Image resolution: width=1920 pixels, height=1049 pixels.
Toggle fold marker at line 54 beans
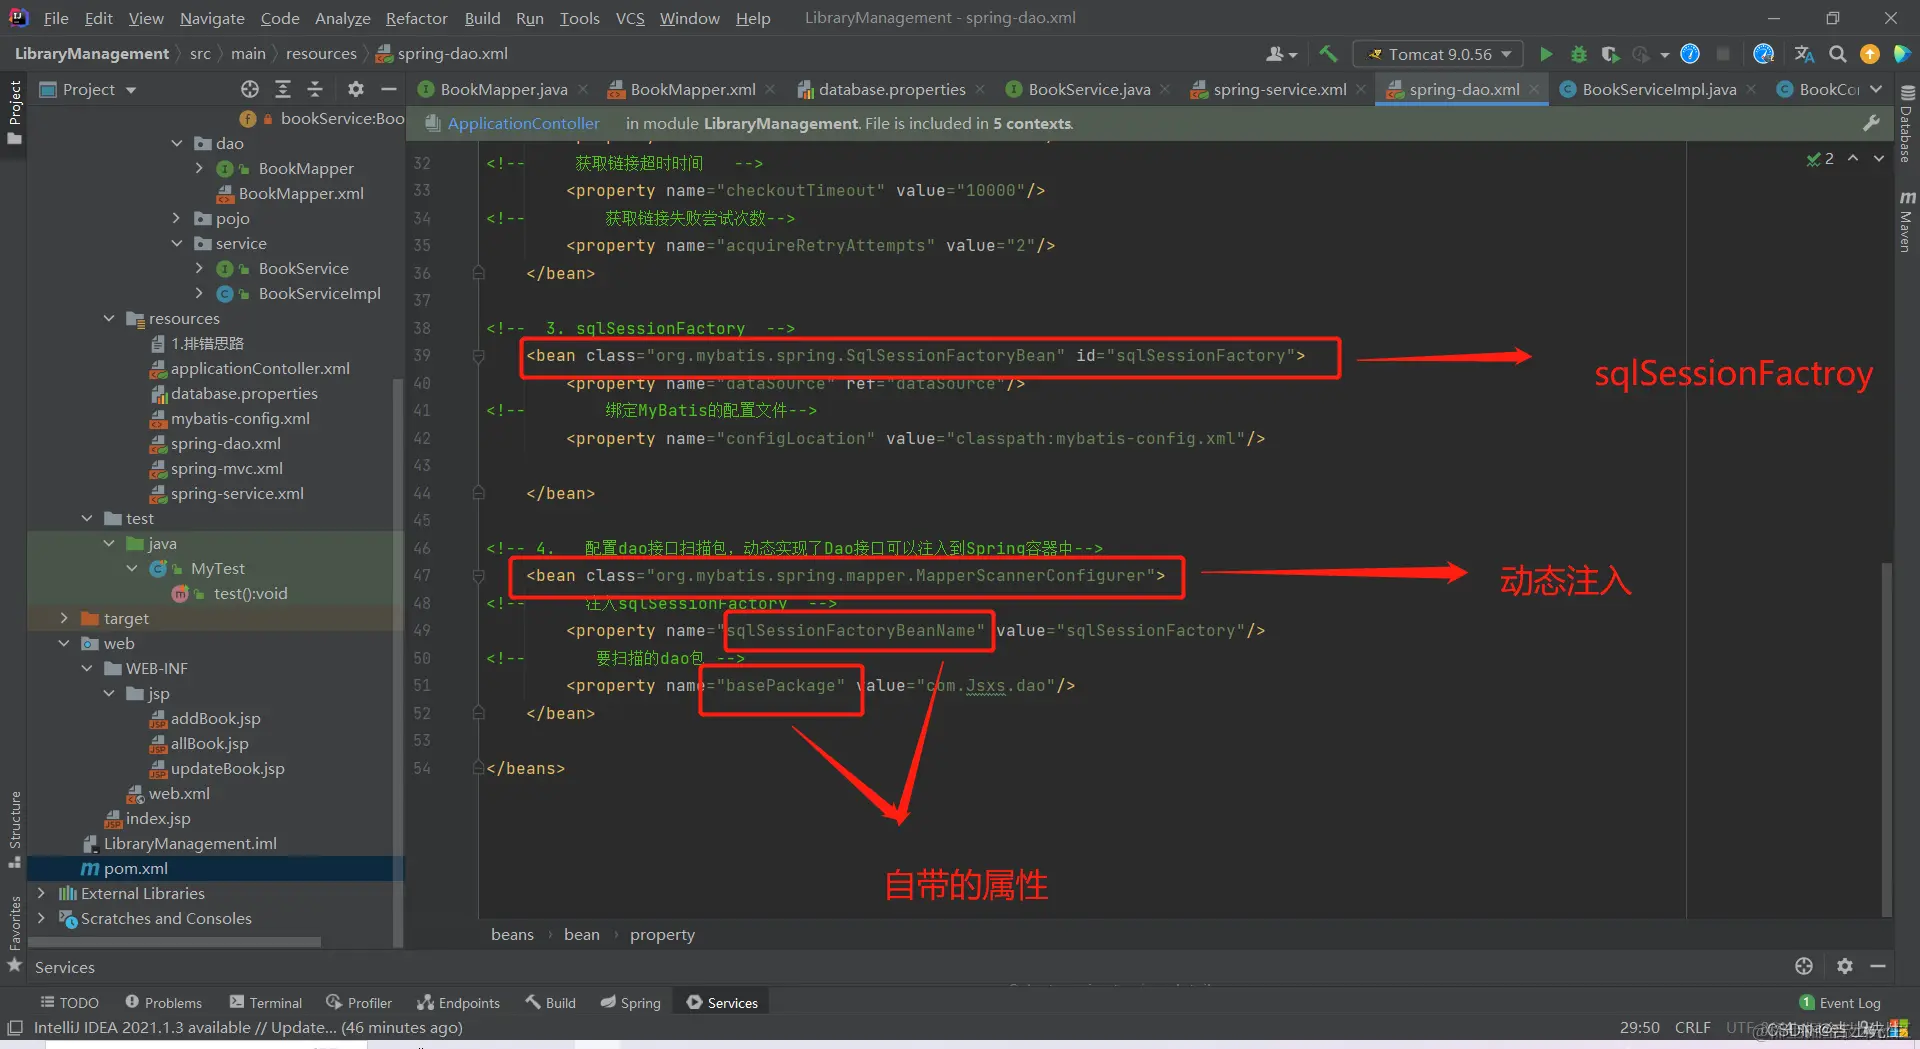click(478, 768)
